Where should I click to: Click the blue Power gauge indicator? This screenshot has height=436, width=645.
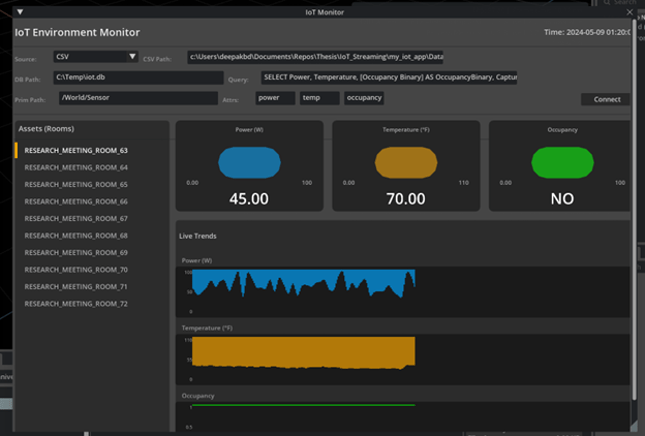tap(249, 162)
